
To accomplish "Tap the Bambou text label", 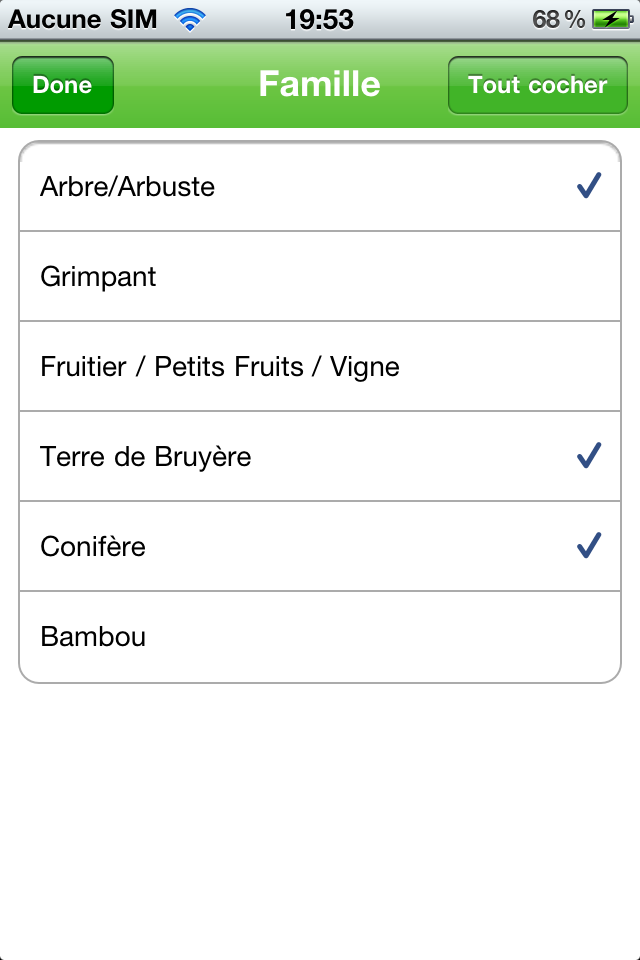I will click(x=93, y=637).
